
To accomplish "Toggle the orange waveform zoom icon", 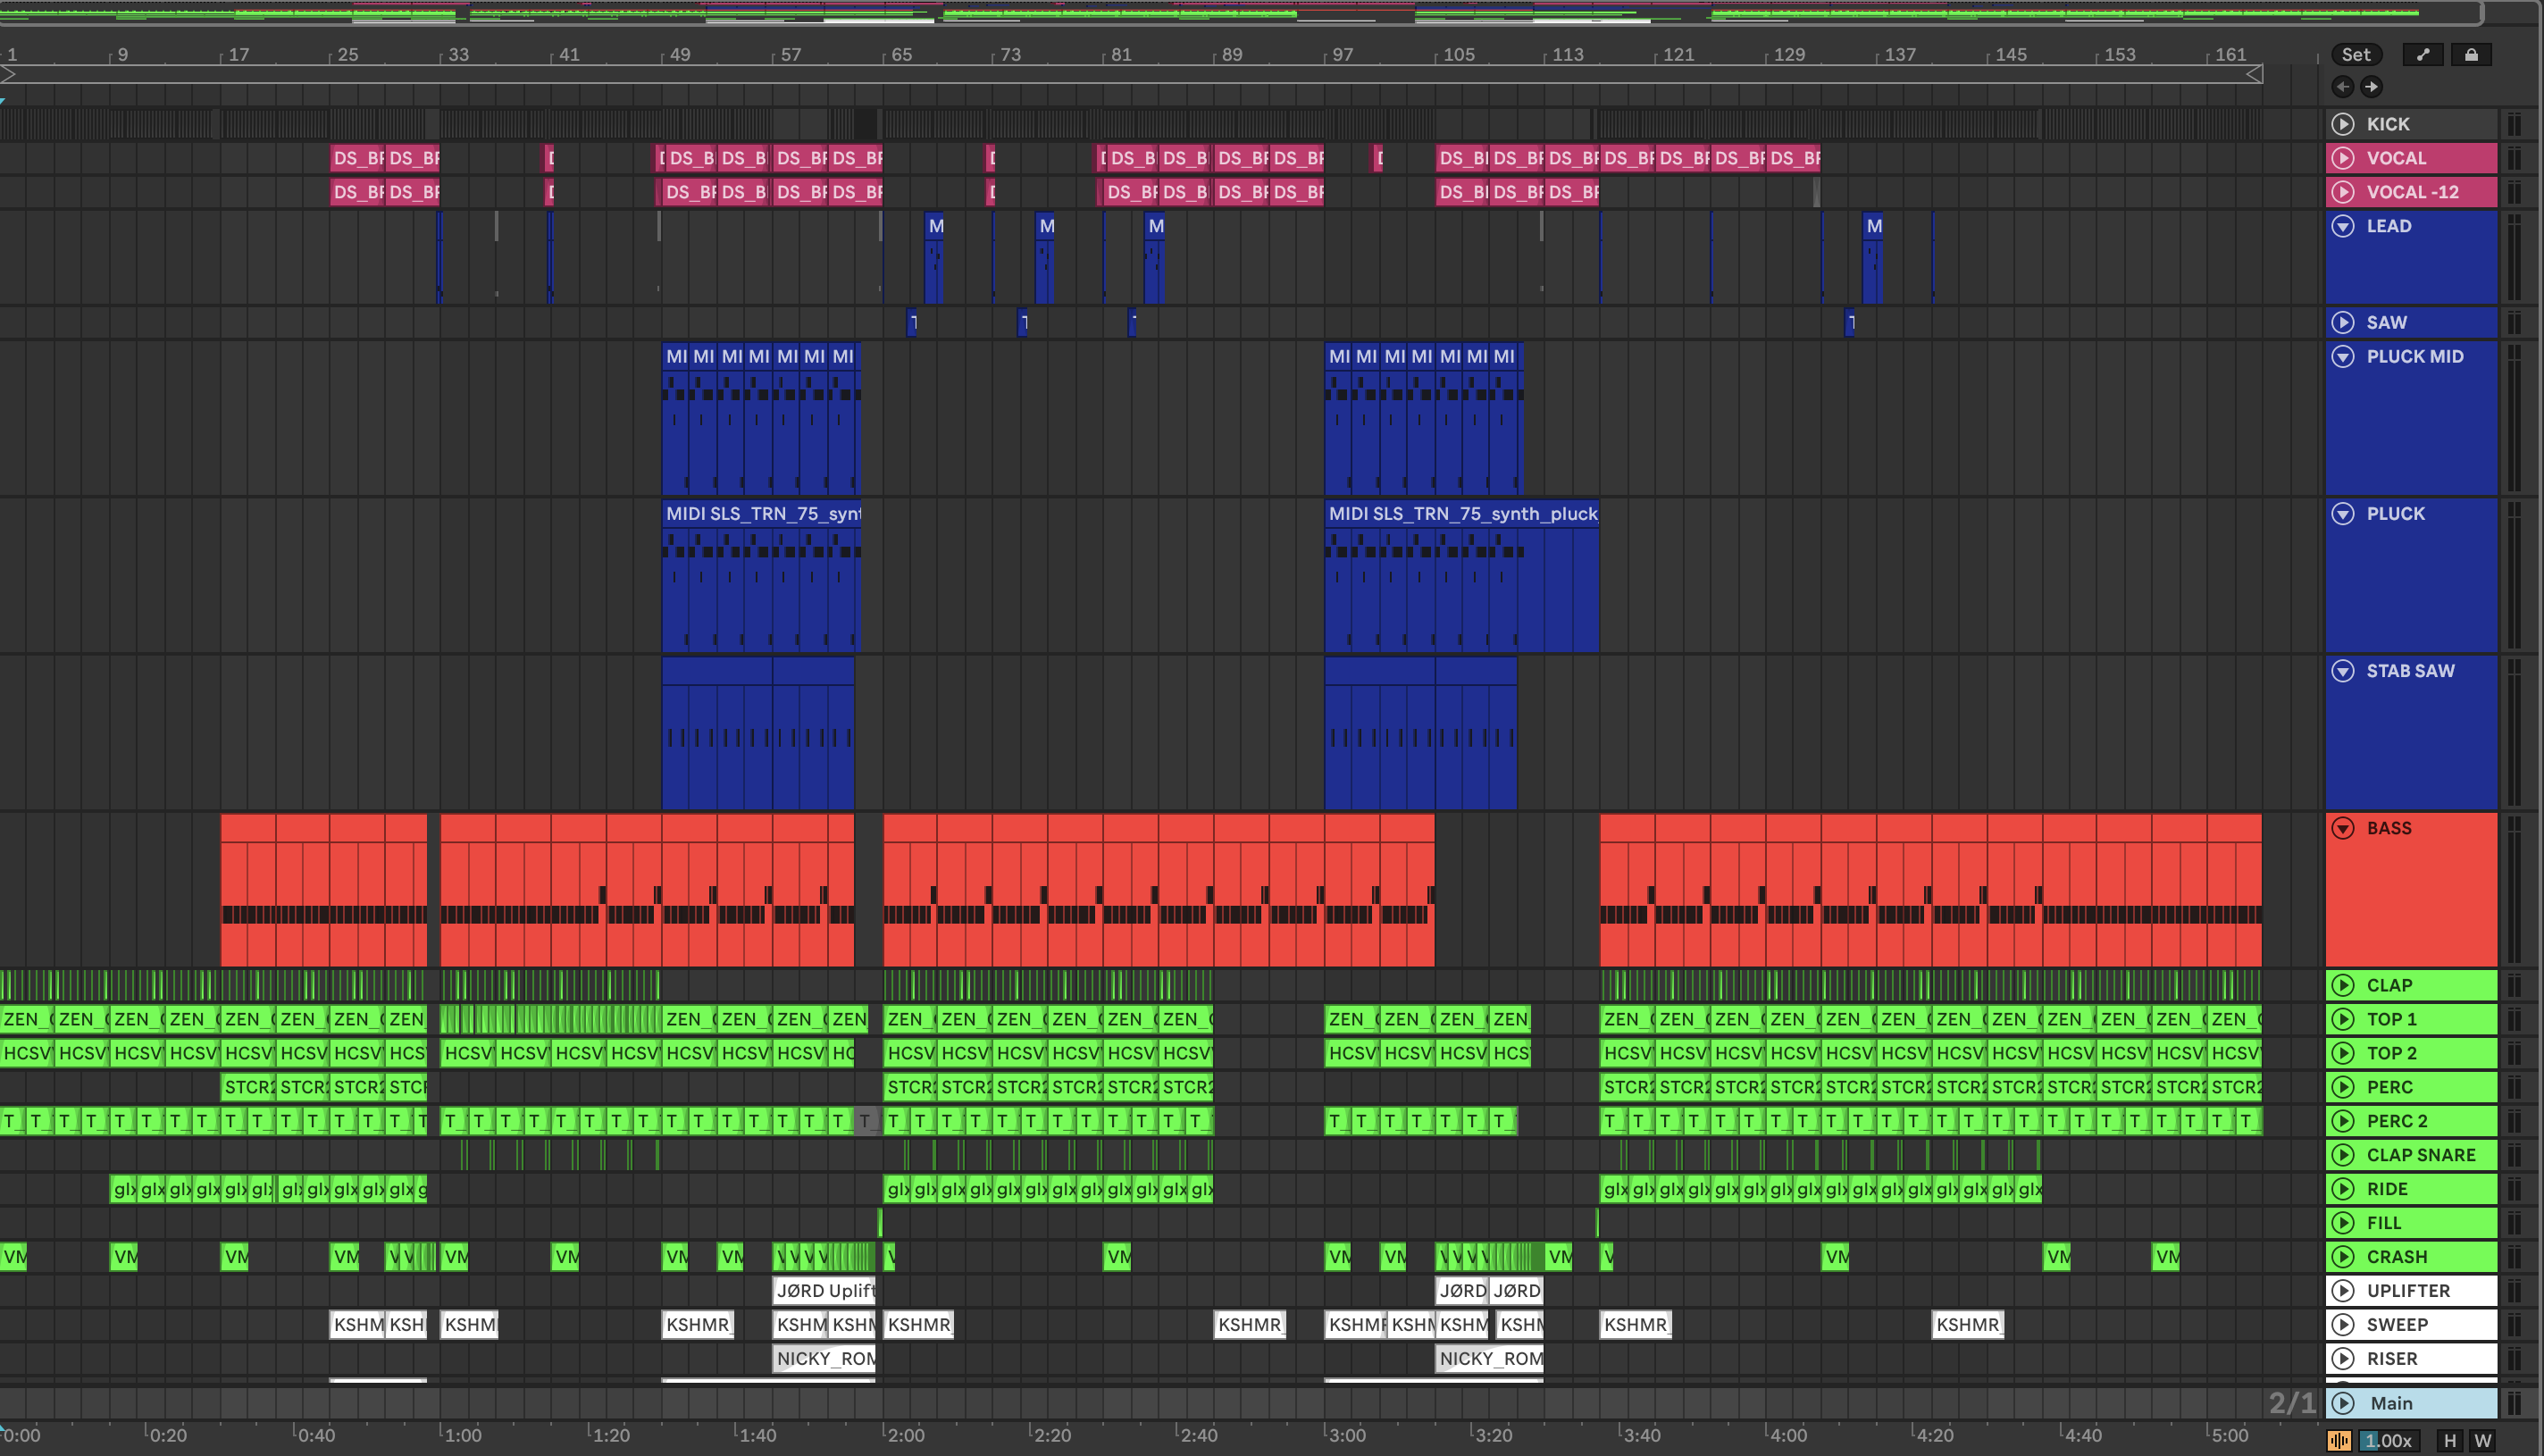I will [2339, 1440].
